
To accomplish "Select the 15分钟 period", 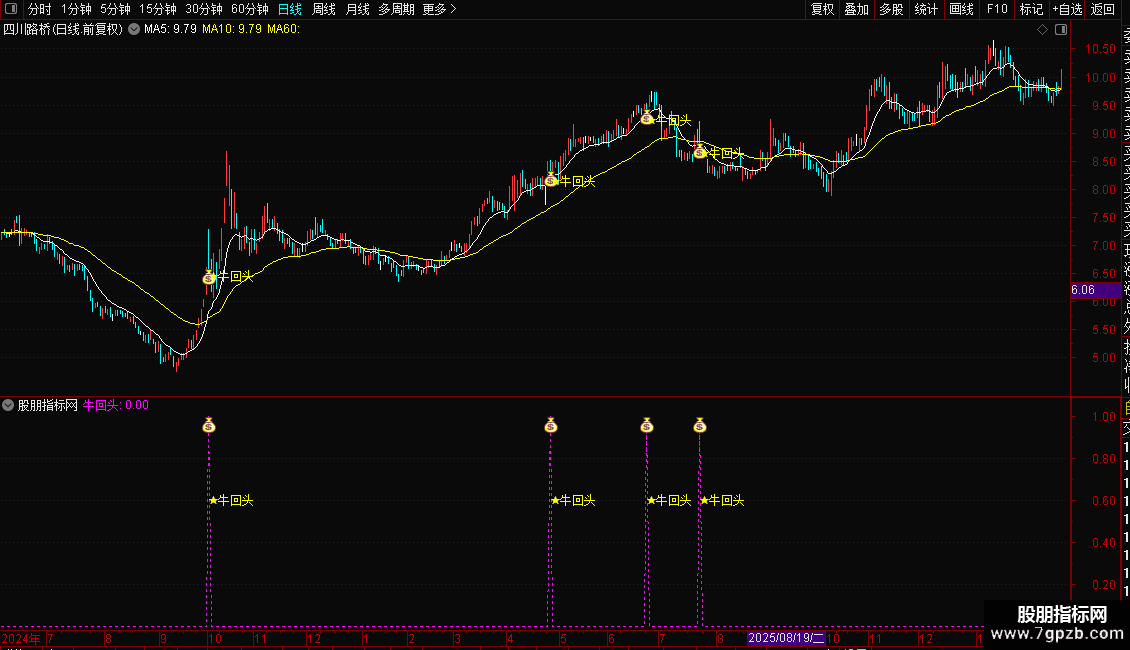I will [x=158, y=9].
